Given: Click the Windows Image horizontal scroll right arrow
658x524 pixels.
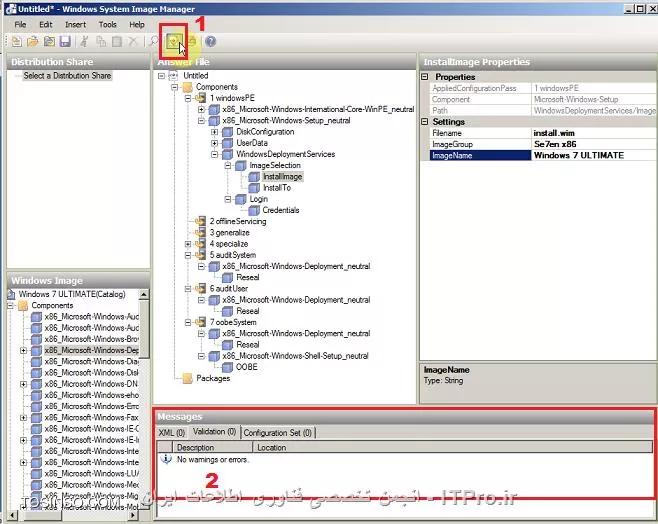Looking at the screenshot, I should [x=133, y=515].
